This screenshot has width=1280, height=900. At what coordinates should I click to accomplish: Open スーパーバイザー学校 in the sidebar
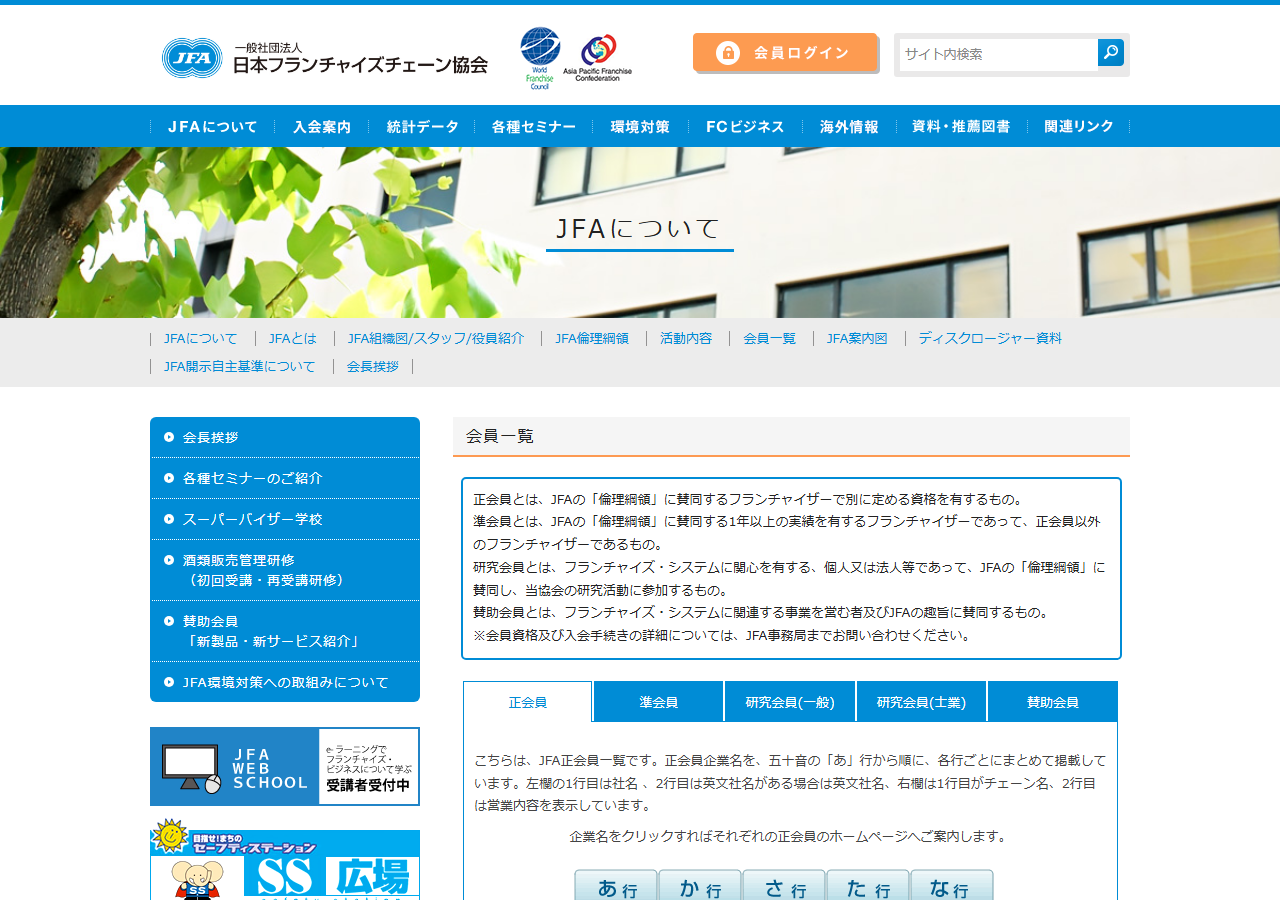[285, 519]
